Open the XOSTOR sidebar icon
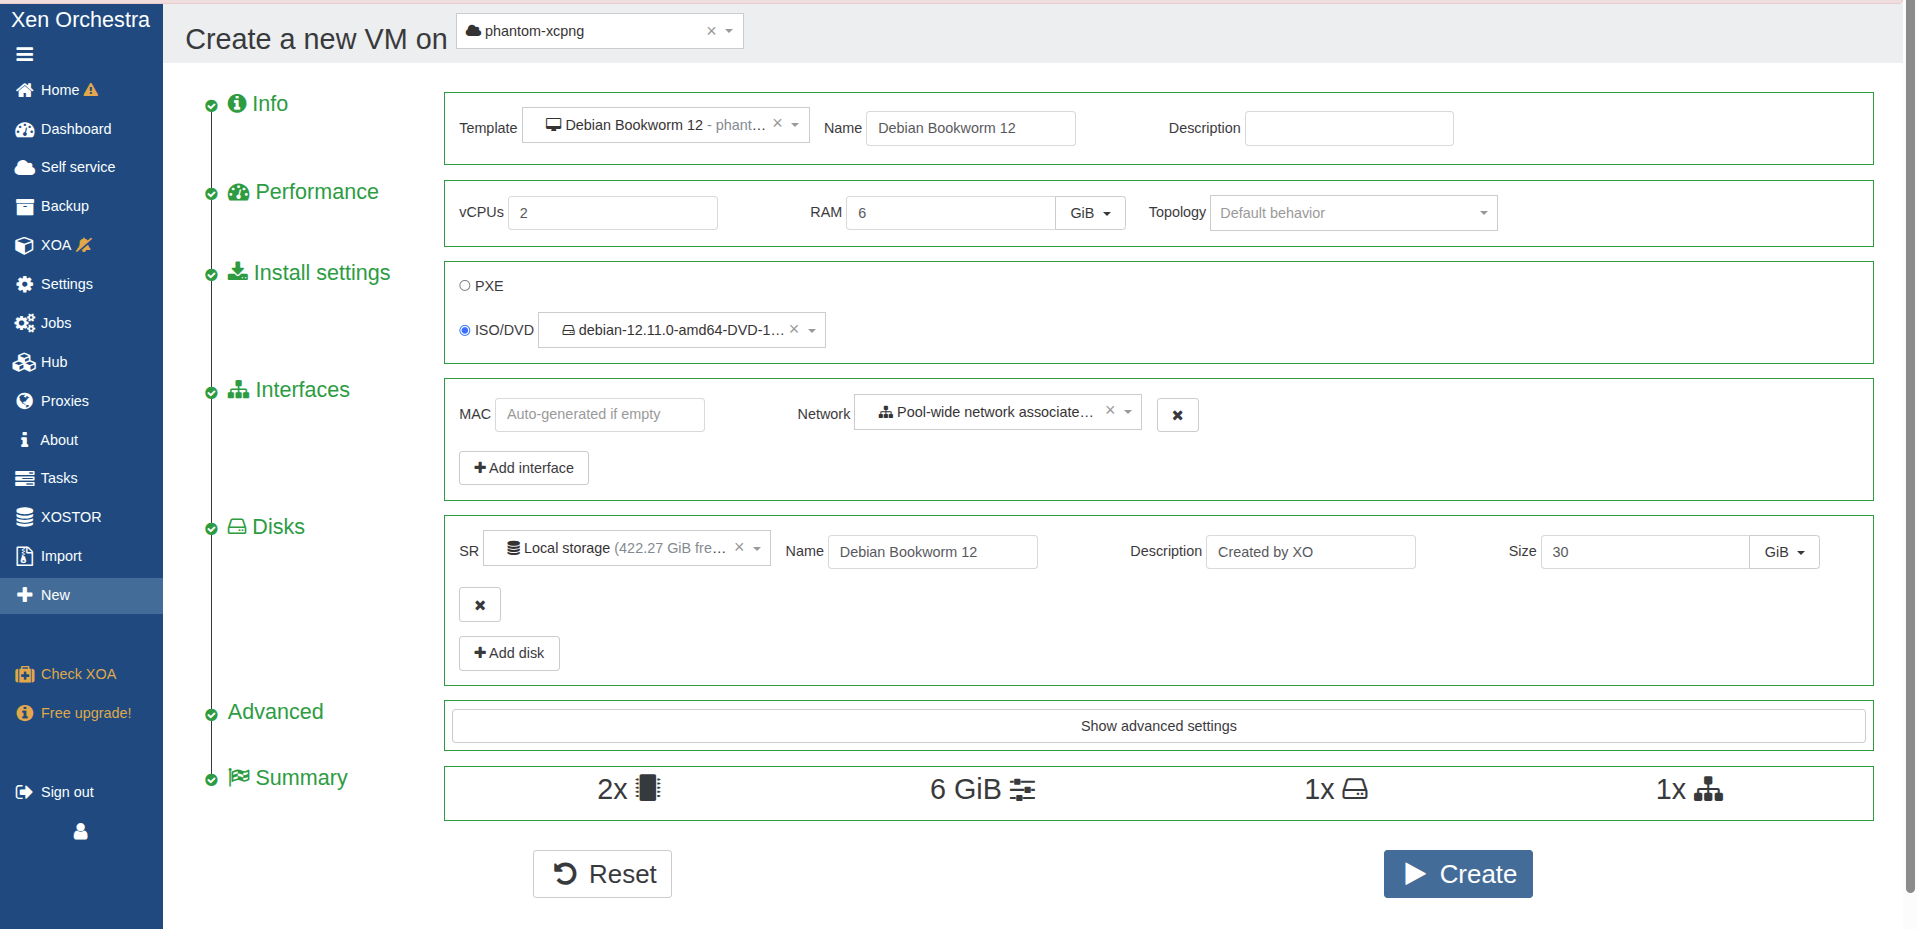The image size is (1917, 929). (x=25, y=517)
